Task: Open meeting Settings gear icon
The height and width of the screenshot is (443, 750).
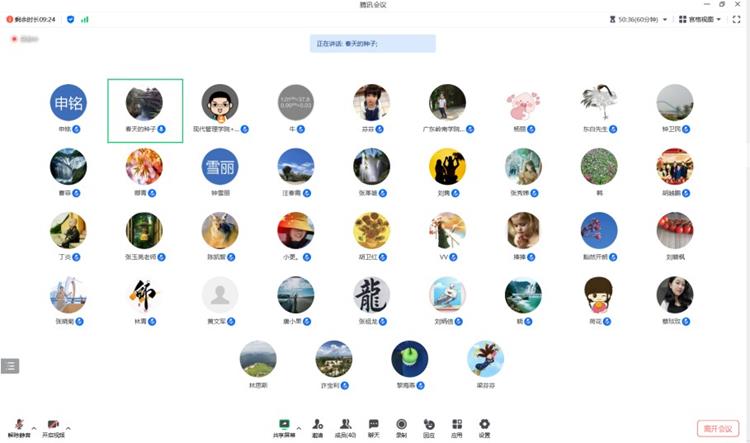Action: [x=484, y=425]
